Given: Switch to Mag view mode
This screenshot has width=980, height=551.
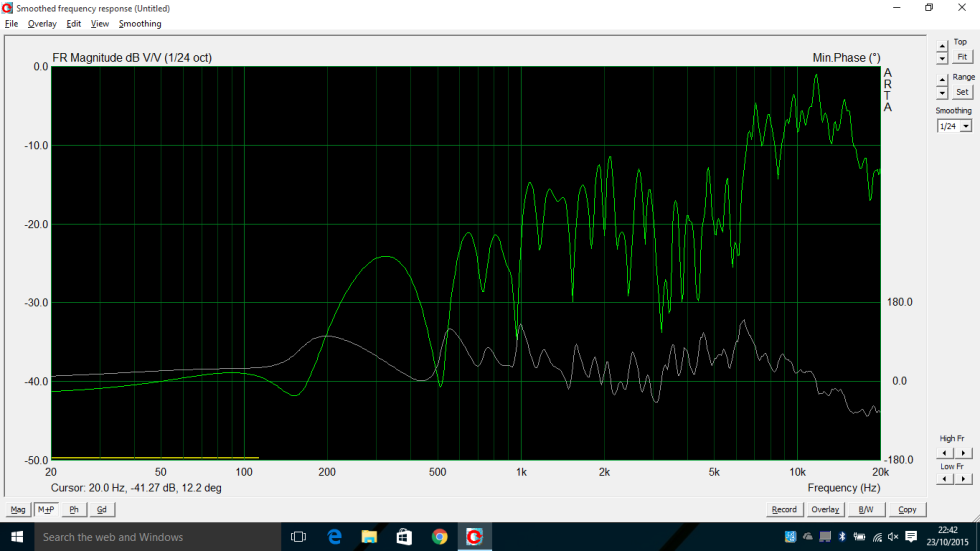Looking at the screenshot, I should (x=18, y=510).
